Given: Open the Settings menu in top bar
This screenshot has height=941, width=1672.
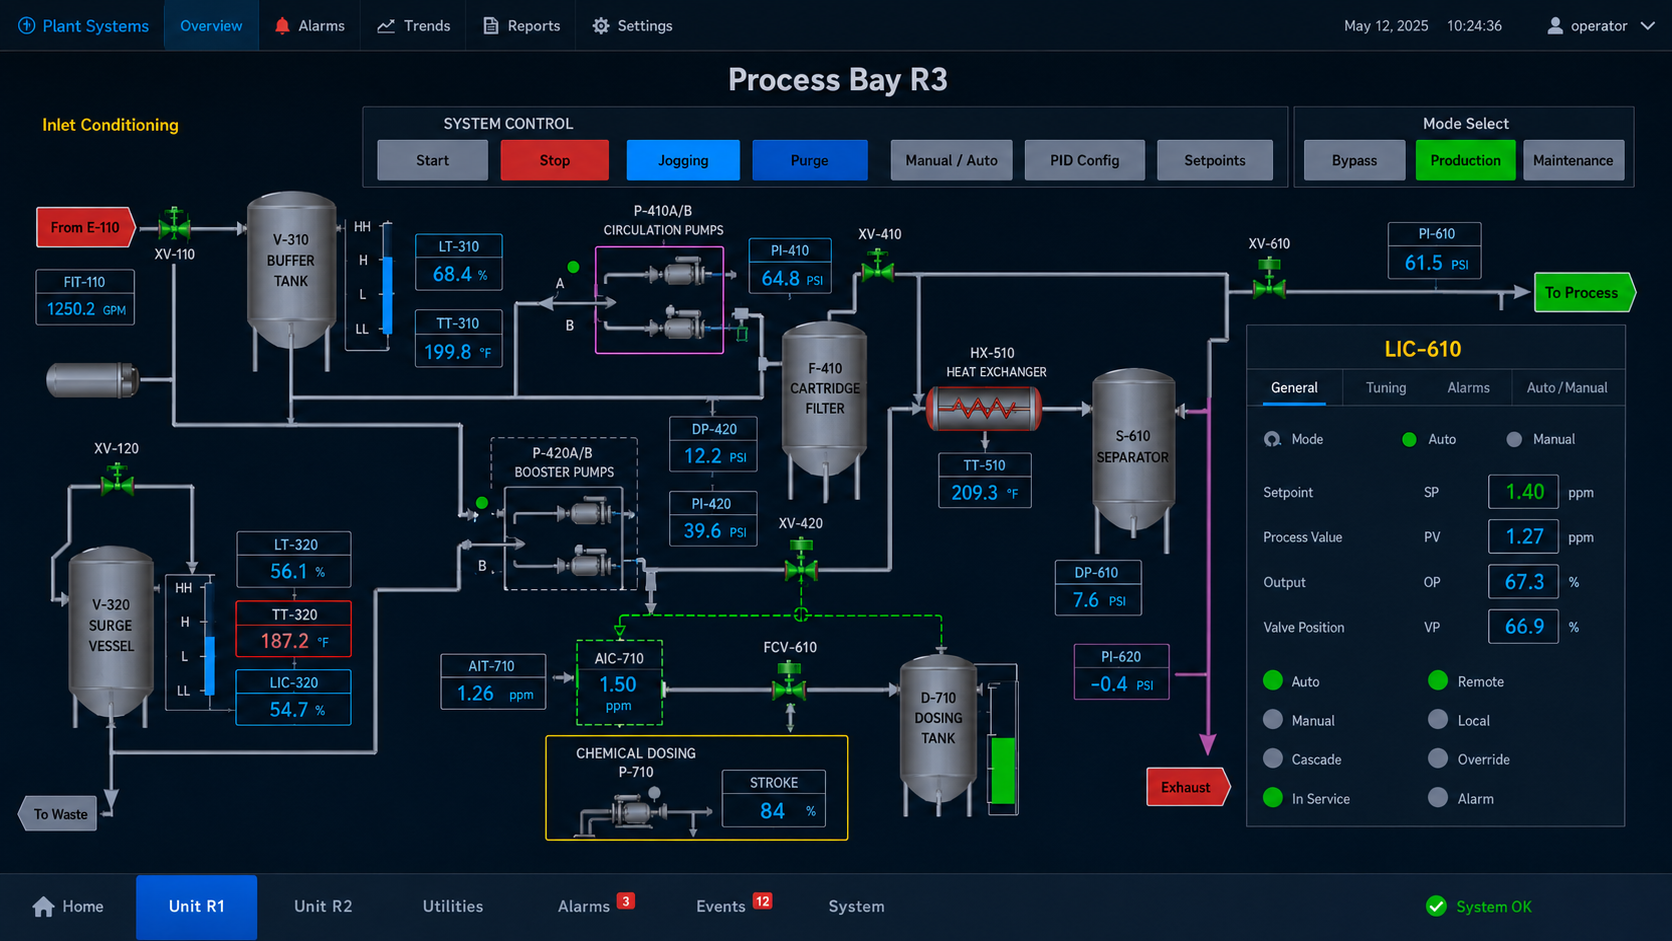Looking at the screenshot, I should click(632, 26).
